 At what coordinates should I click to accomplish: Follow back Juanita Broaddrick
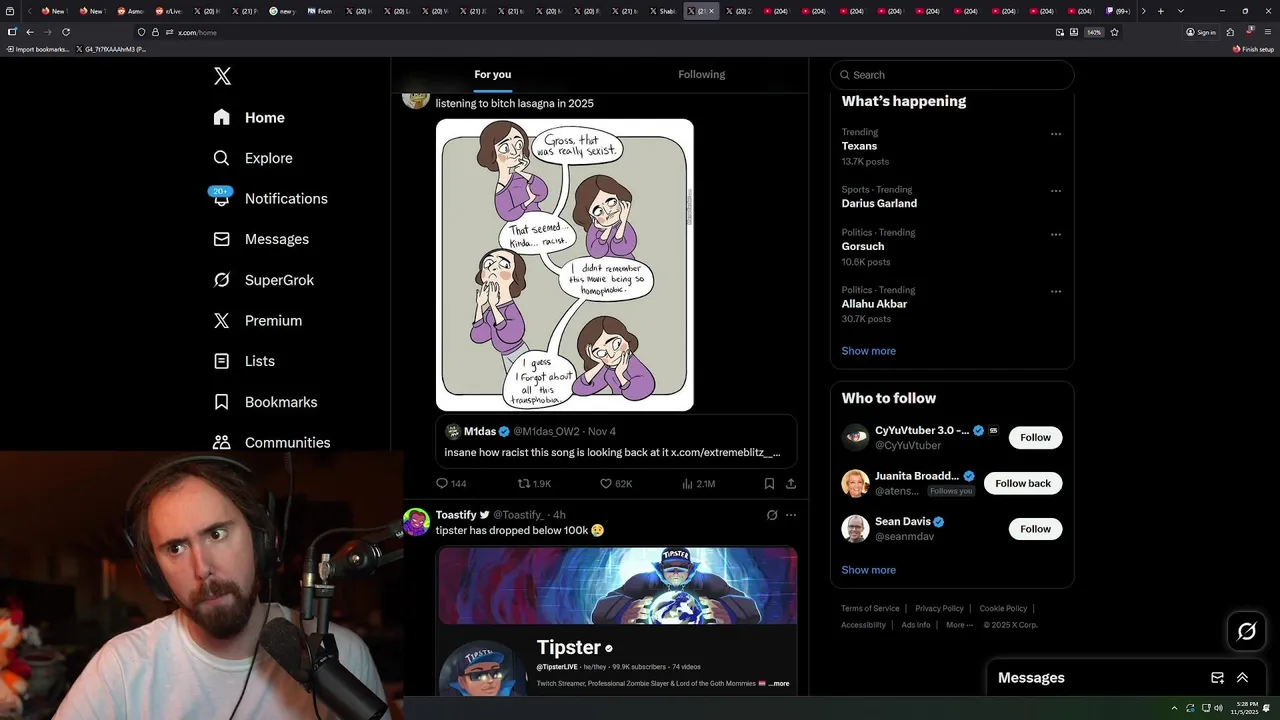1023,483
